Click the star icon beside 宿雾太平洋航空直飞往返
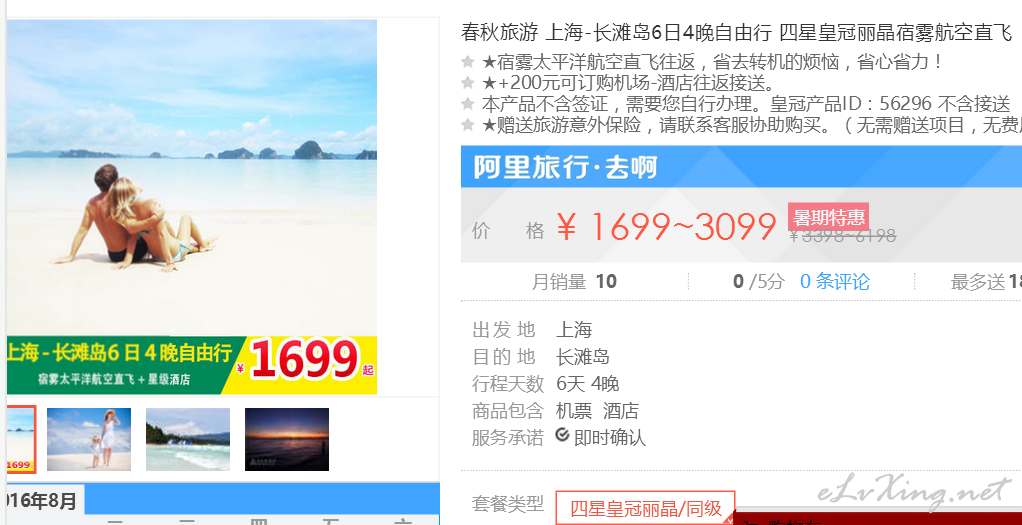Image resolution: width=1022 pixels, height=525 pixels. coord(467,63)
